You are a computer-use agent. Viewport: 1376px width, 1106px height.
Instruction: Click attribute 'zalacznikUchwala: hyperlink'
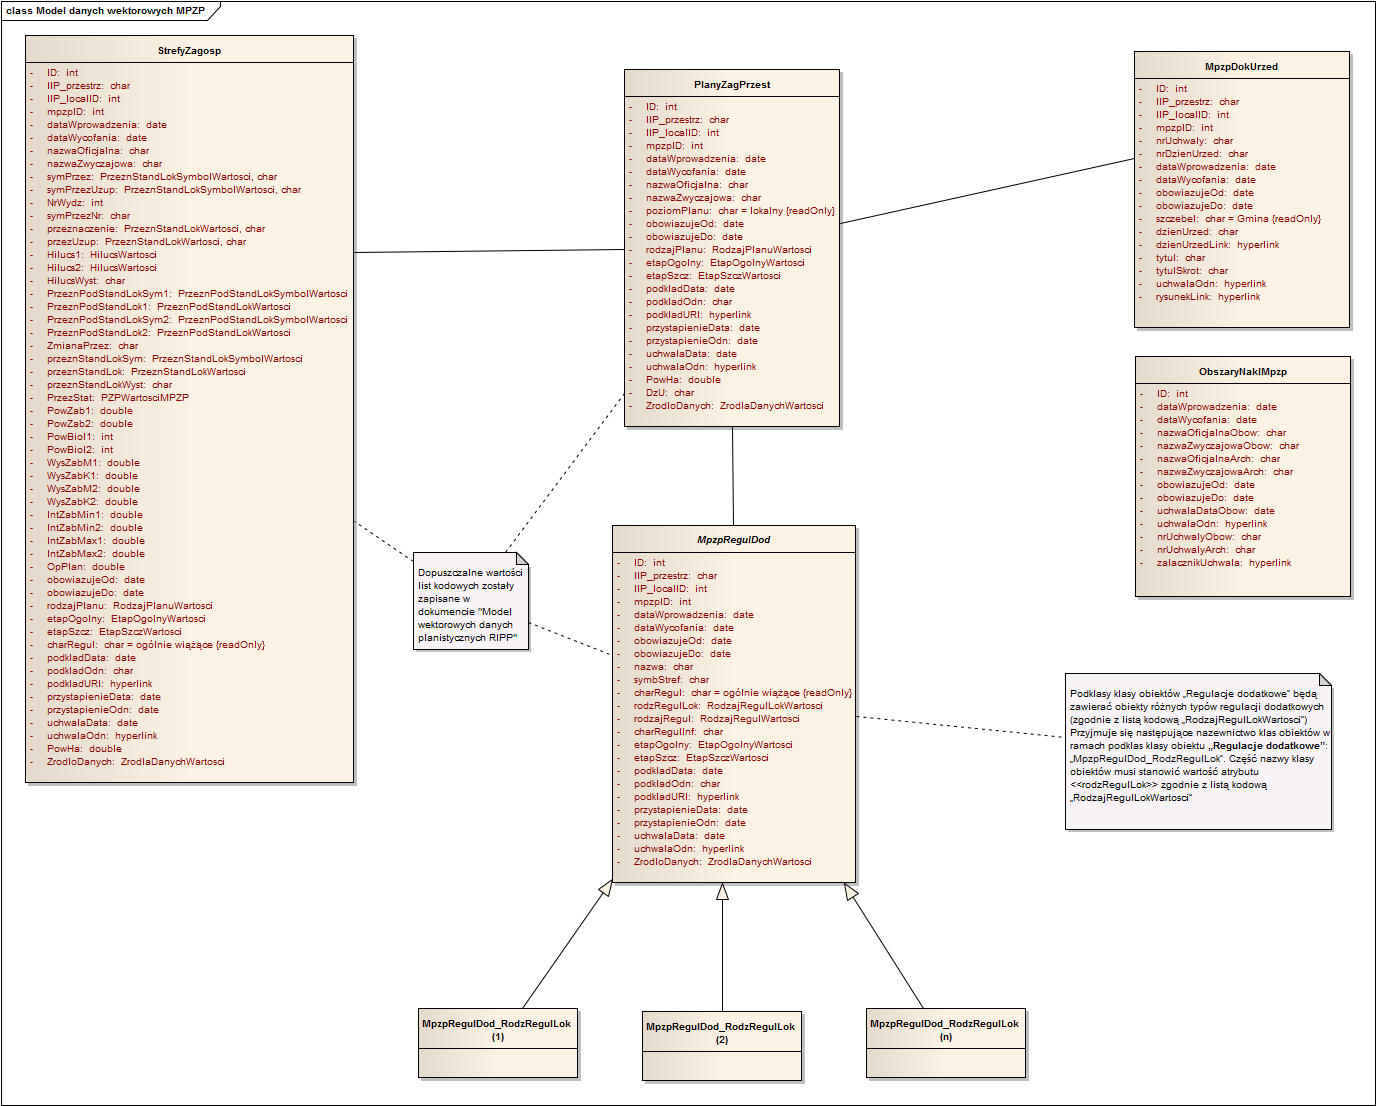1224,563
